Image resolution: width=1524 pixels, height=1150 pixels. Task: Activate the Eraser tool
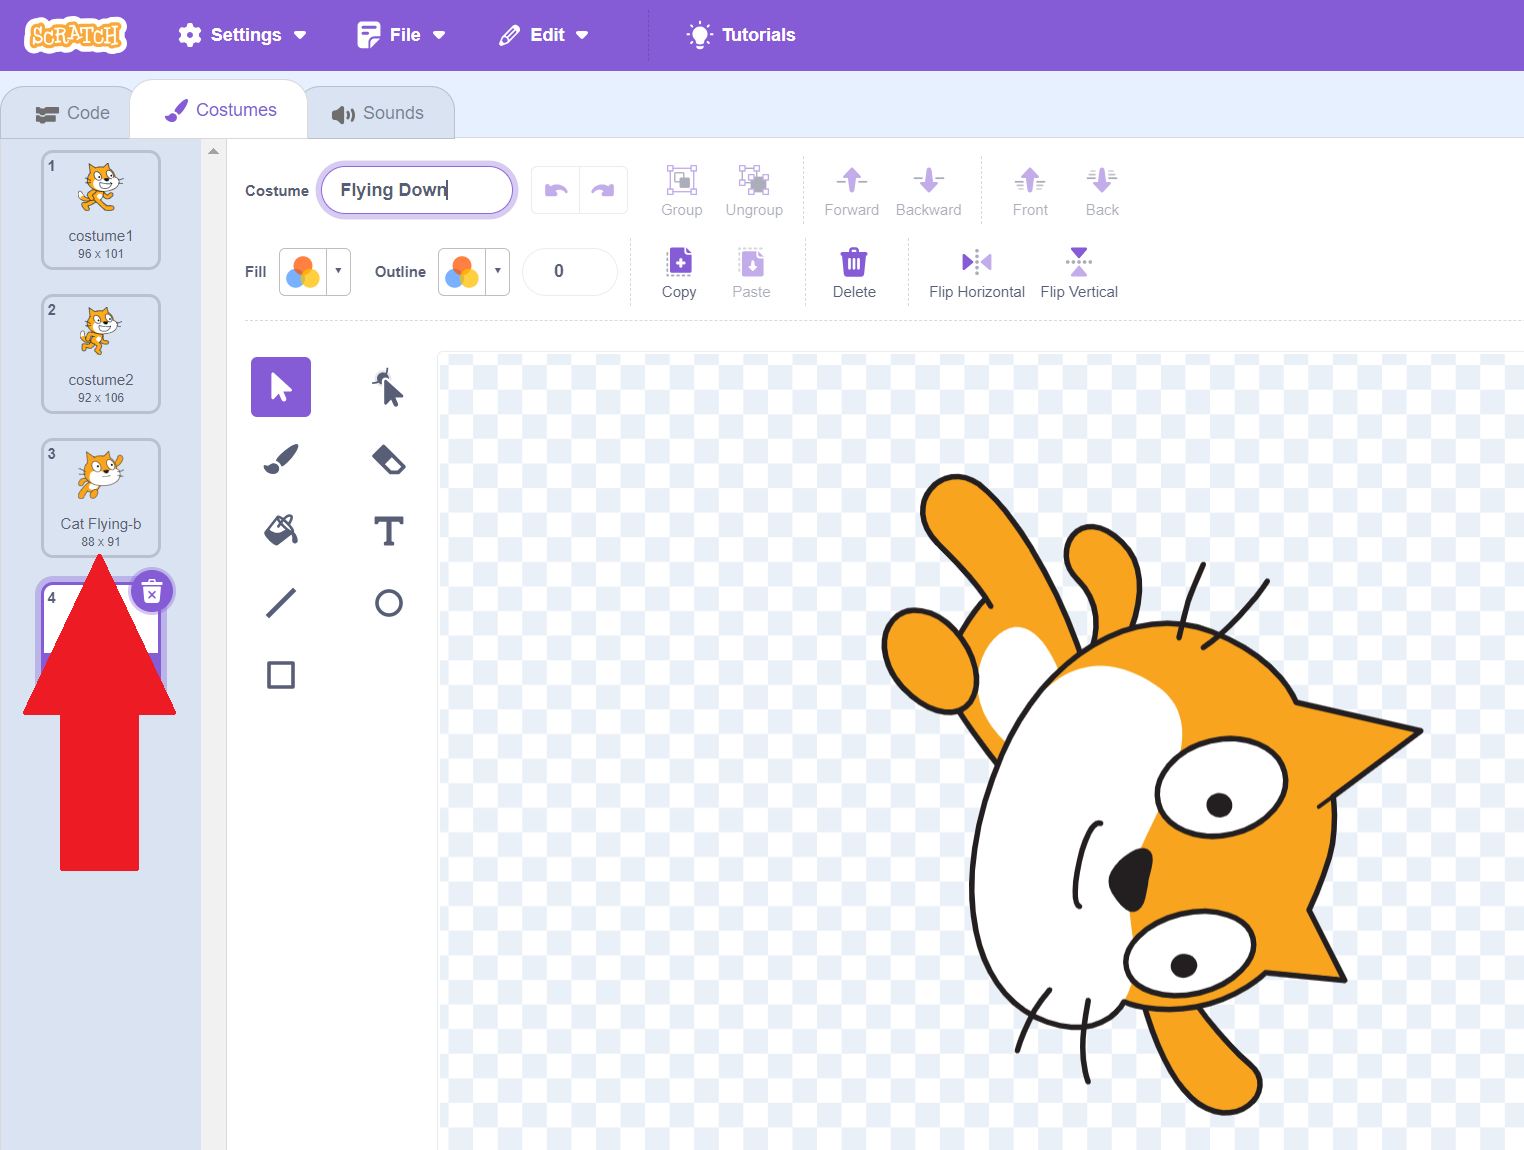pos(389,459)
